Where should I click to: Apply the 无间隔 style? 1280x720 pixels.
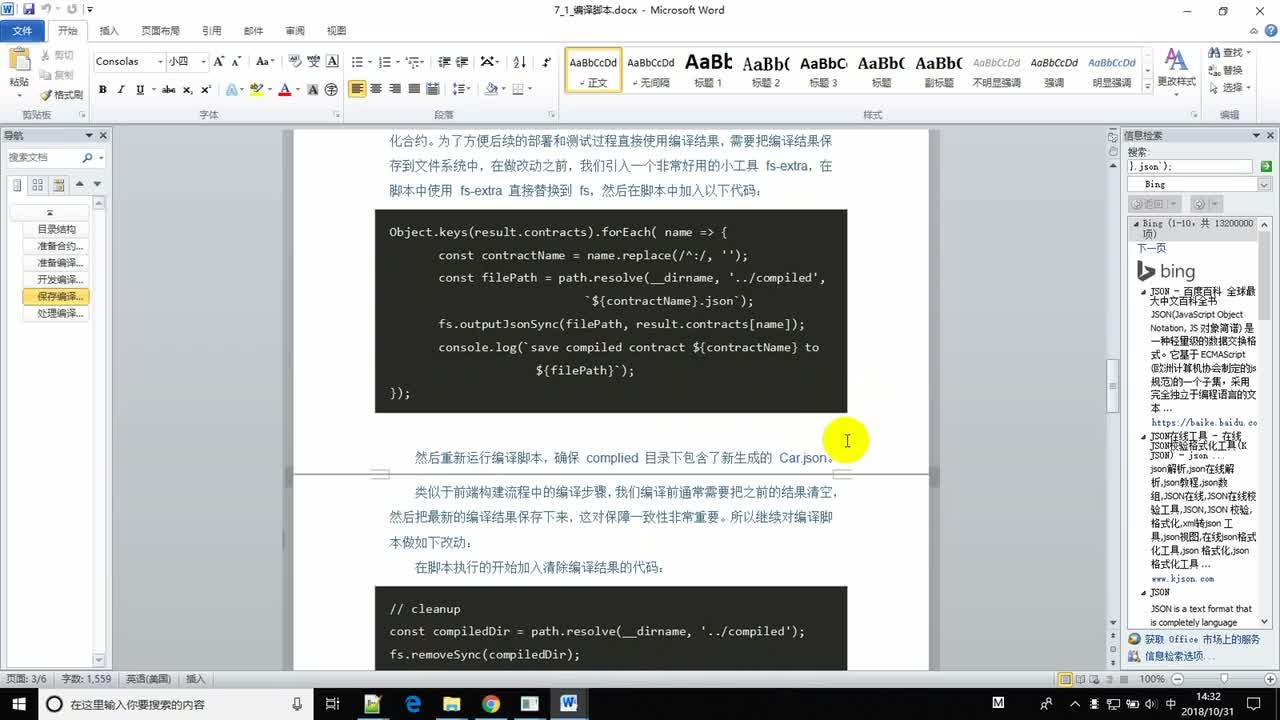point(651,69)
